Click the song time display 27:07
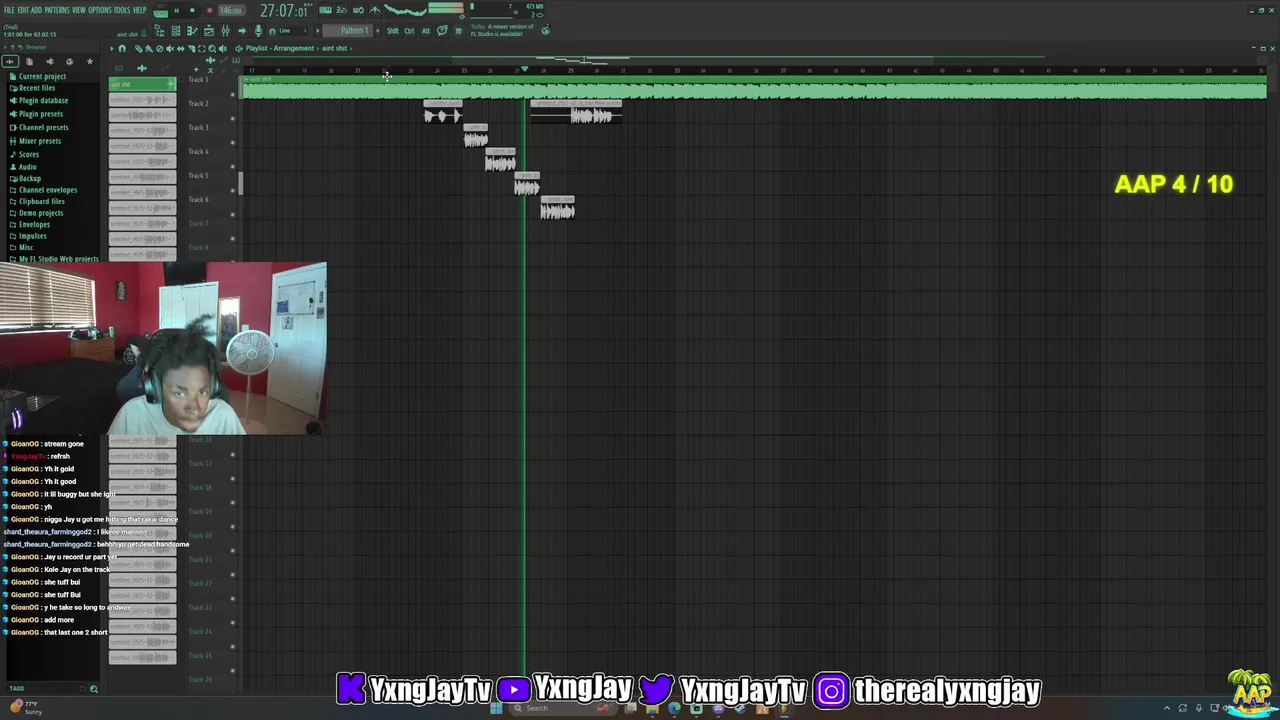Image resolution: width=1280 pixels, height=720 pixels. [284, 11]
